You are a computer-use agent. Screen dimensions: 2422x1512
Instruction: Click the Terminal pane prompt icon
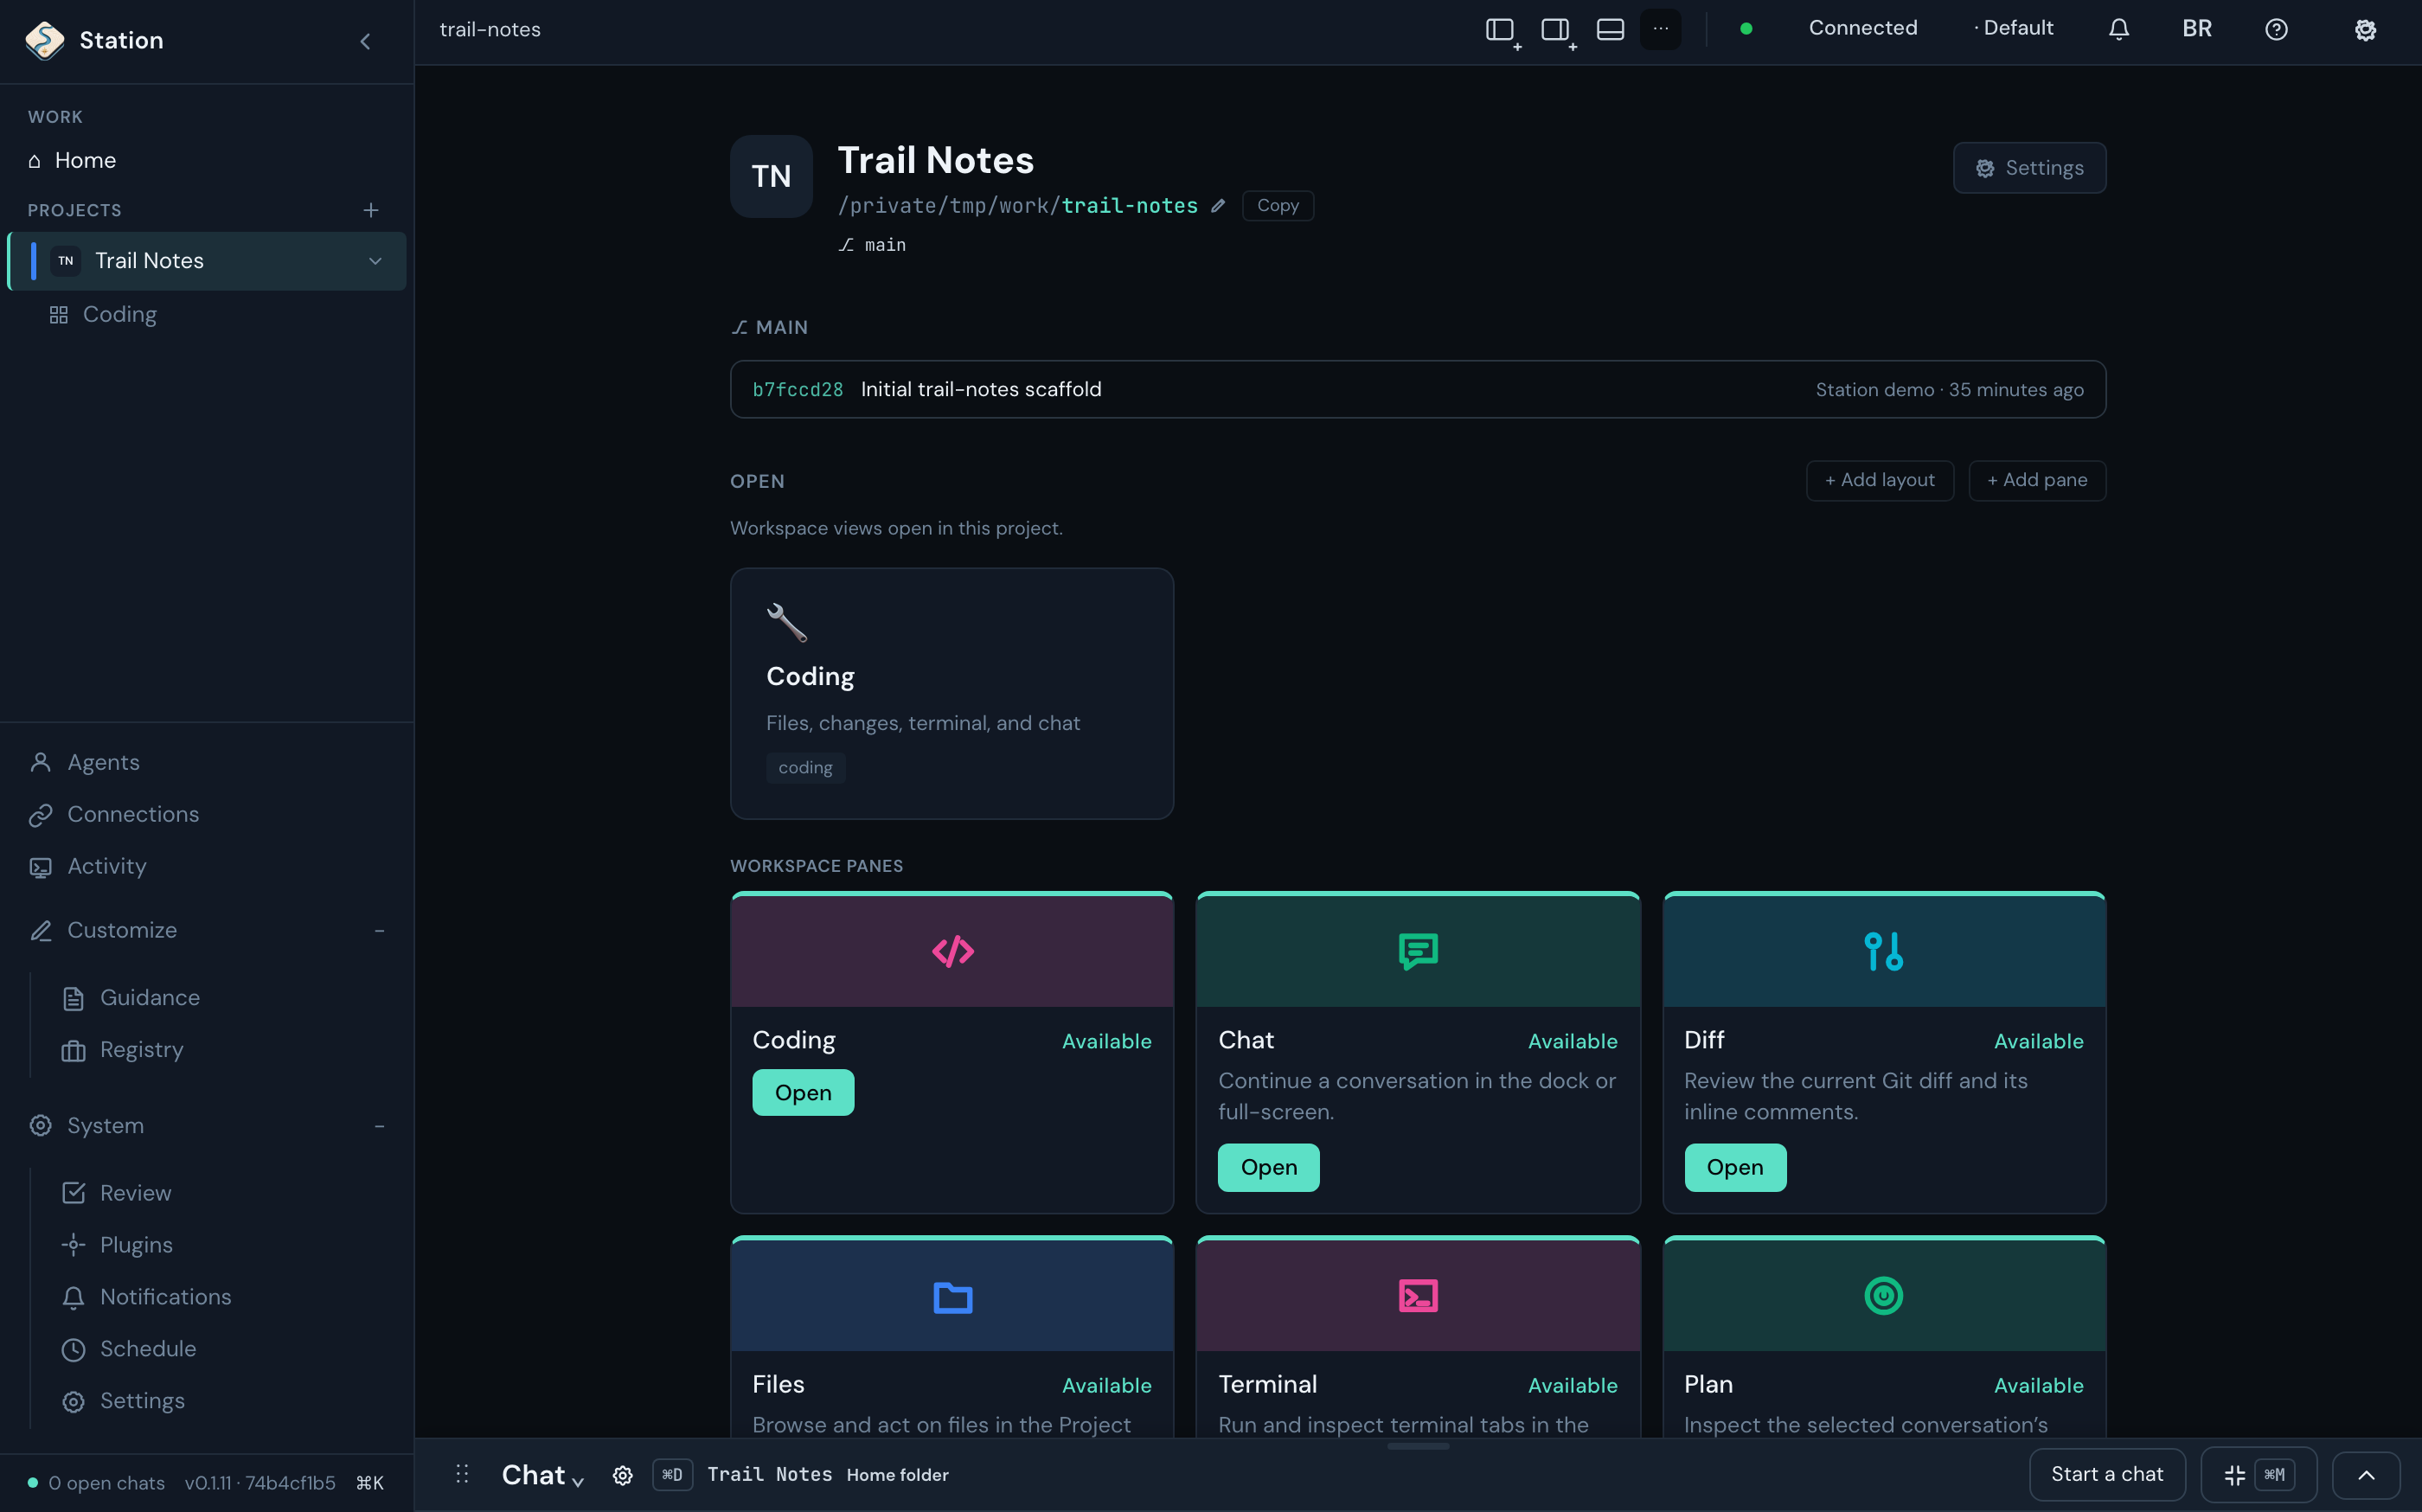tap(1418, 1297)
